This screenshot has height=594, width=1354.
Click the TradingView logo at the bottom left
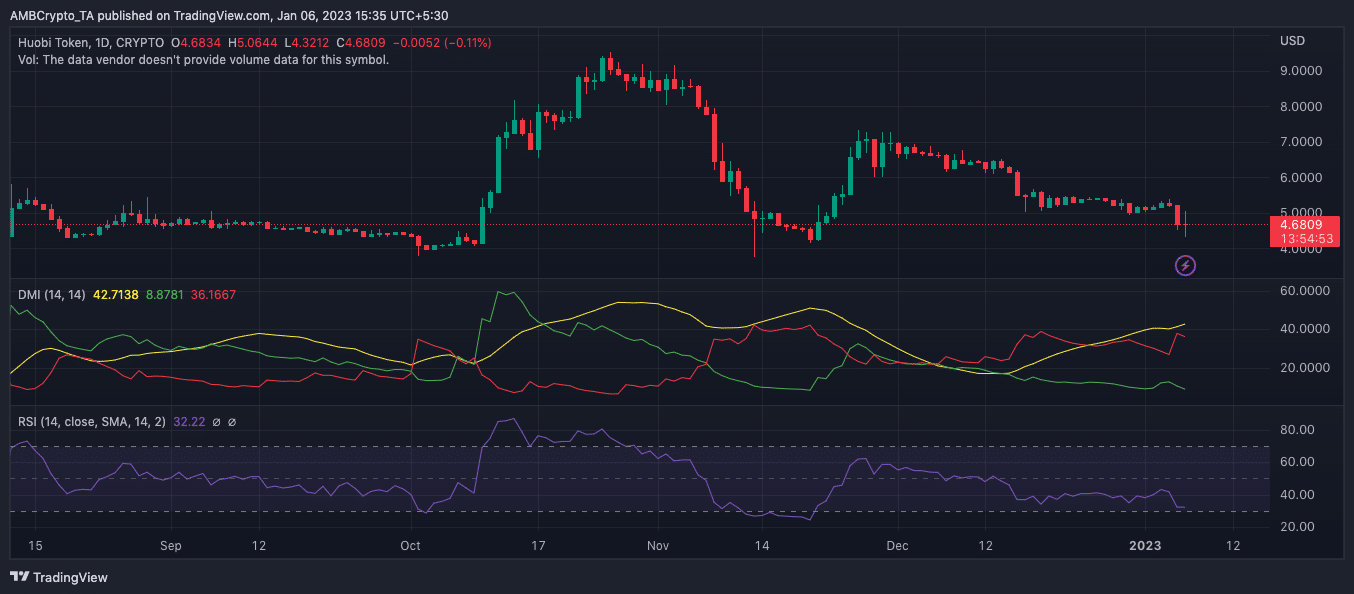point(58,577)
